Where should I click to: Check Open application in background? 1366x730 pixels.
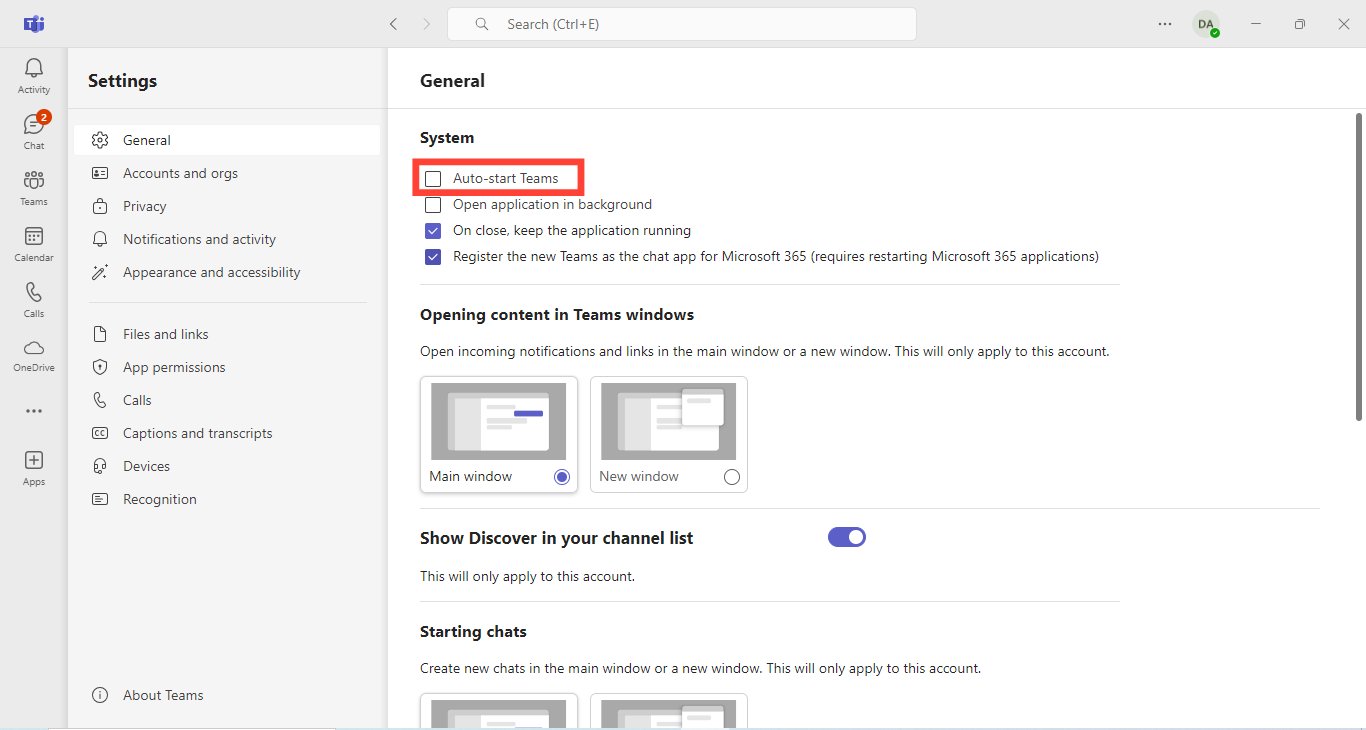(x=433, y=204)
